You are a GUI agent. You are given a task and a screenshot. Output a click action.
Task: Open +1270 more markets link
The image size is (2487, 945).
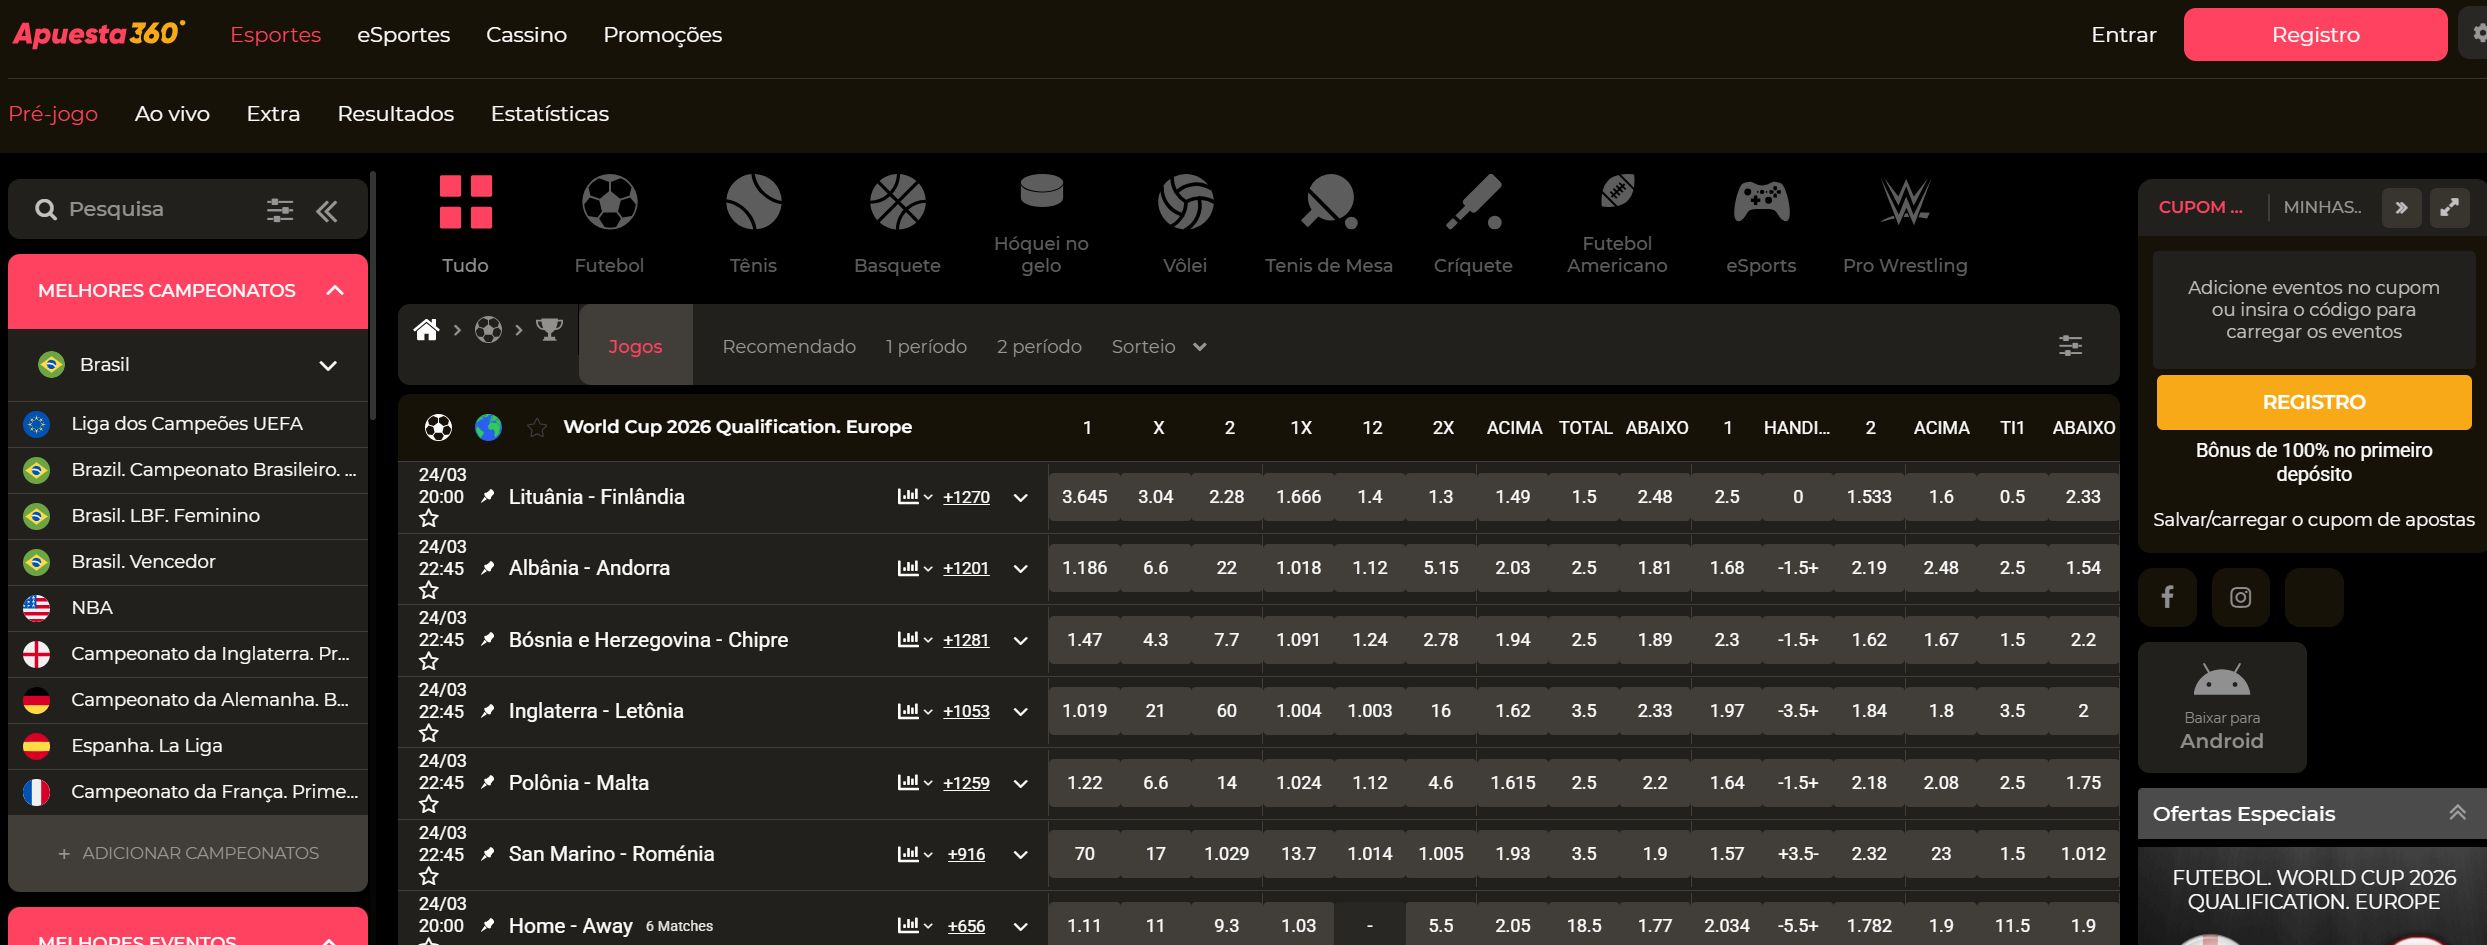(966, 497)
